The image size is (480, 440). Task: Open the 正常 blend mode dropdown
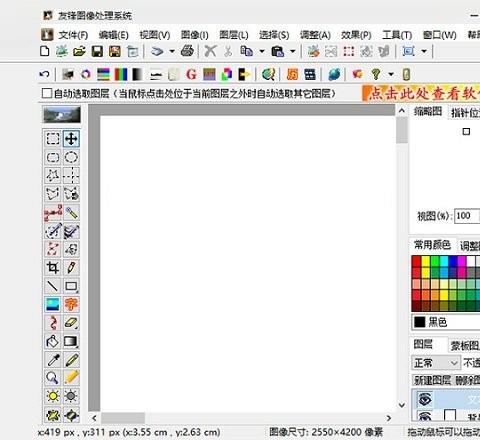[x=436, y=362]
